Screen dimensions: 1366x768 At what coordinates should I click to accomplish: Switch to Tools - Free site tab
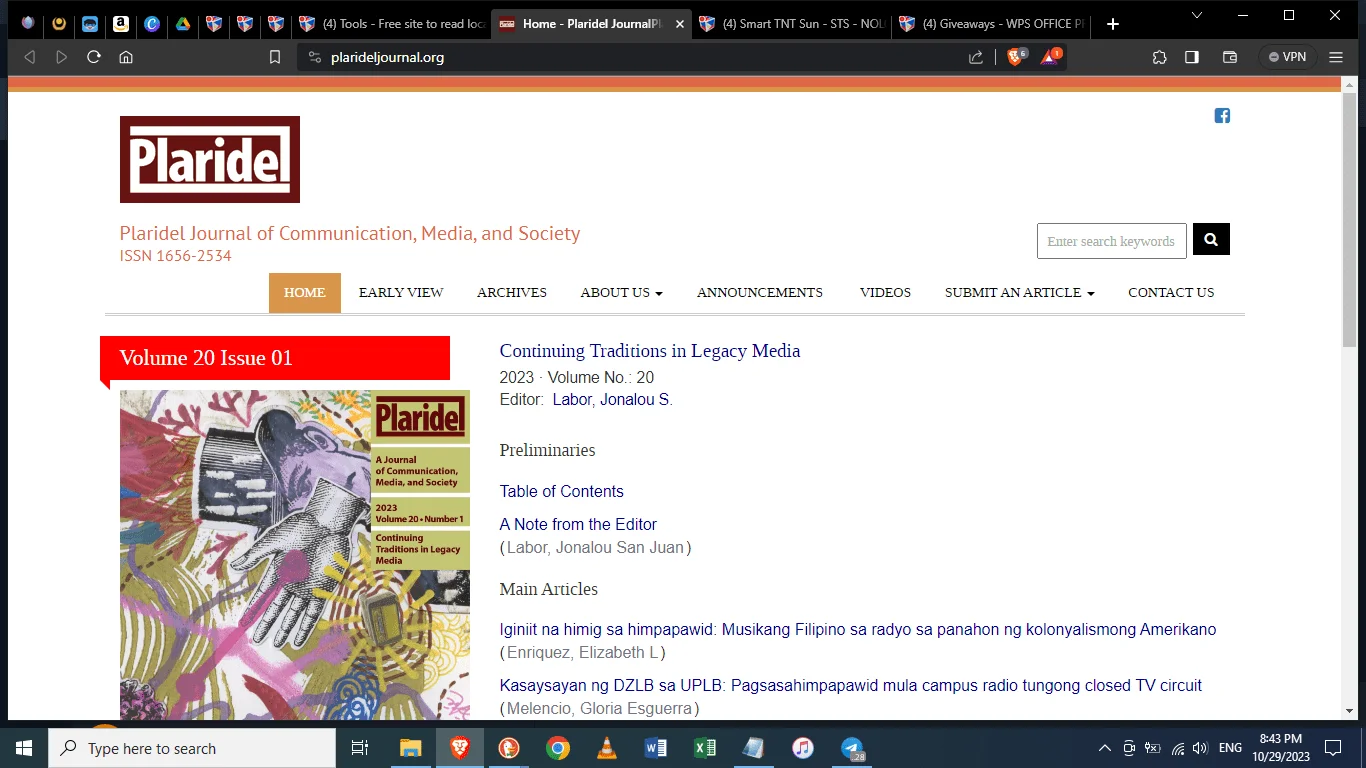[x=391, y=24]
